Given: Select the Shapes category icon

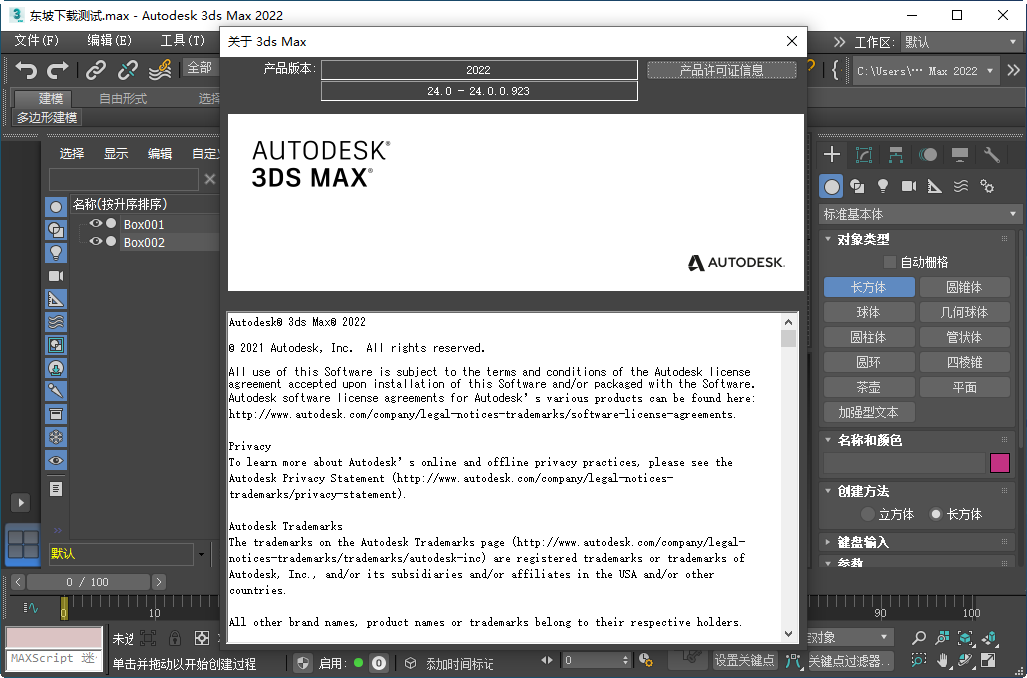Looking at the screenshot, I should [x=858, y=185].
